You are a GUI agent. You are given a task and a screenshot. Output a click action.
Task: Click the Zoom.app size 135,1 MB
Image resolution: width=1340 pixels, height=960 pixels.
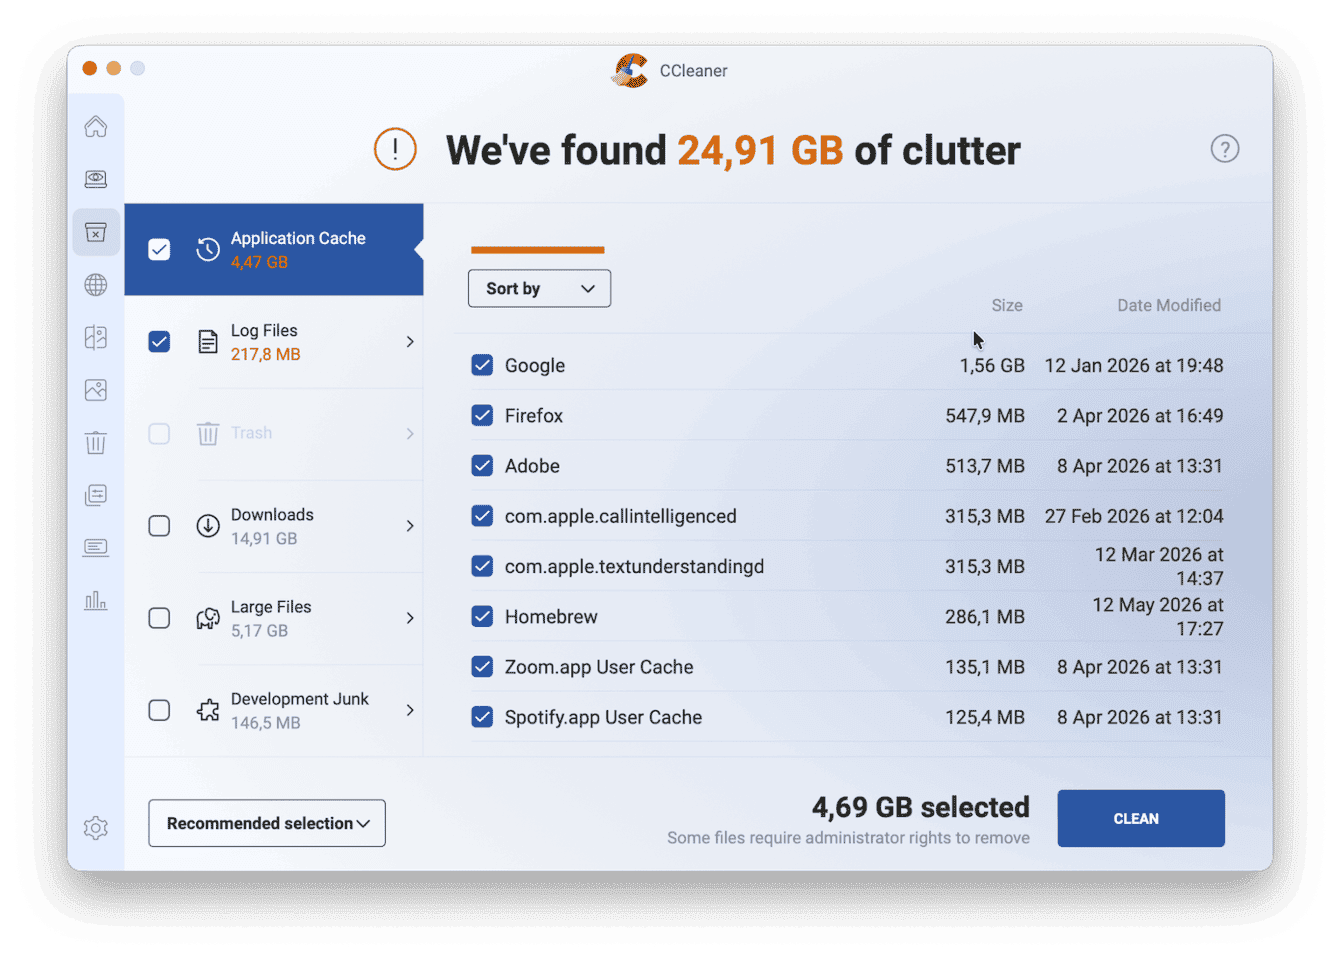(985, 667)
